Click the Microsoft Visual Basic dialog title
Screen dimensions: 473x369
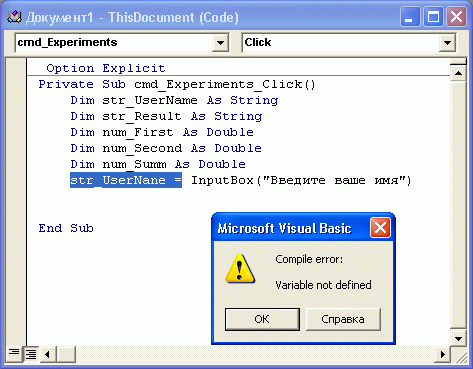click(284, 229)
